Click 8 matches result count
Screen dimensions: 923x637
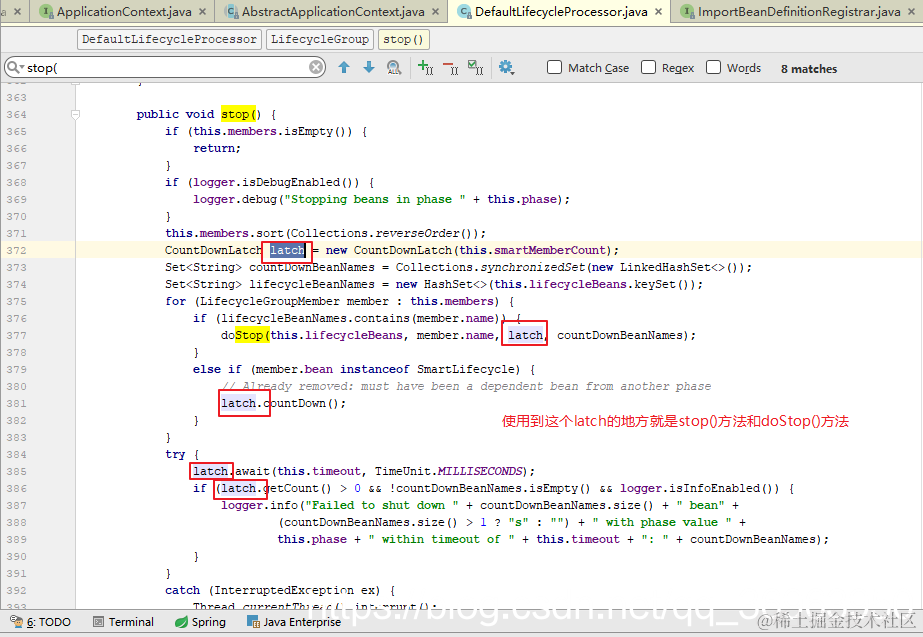tap(809, 69)
